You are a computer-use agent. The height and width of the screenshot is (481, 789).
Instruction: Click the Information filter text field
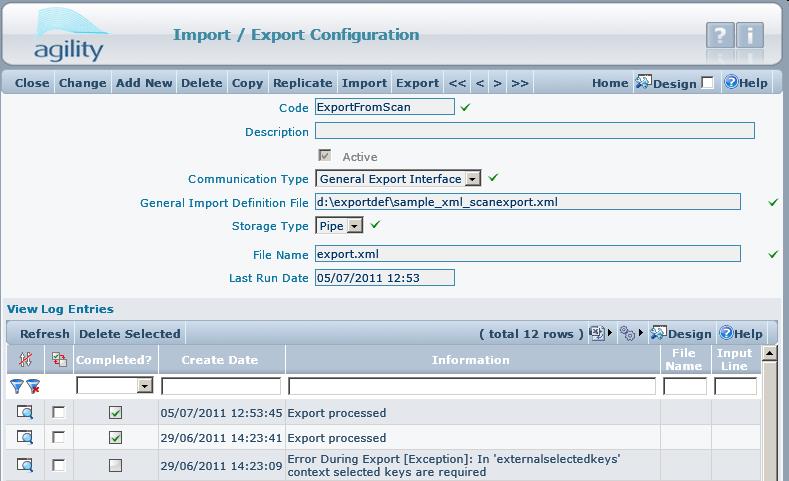coord(472,386)
